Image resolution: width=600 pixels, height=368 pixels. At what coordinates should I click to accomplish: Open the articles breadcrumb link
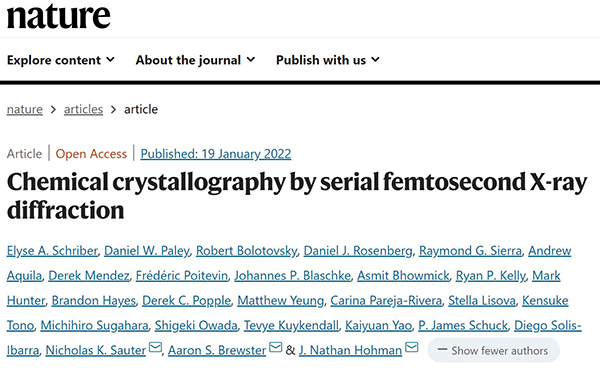pyautogui.click(x=83, y=109)
